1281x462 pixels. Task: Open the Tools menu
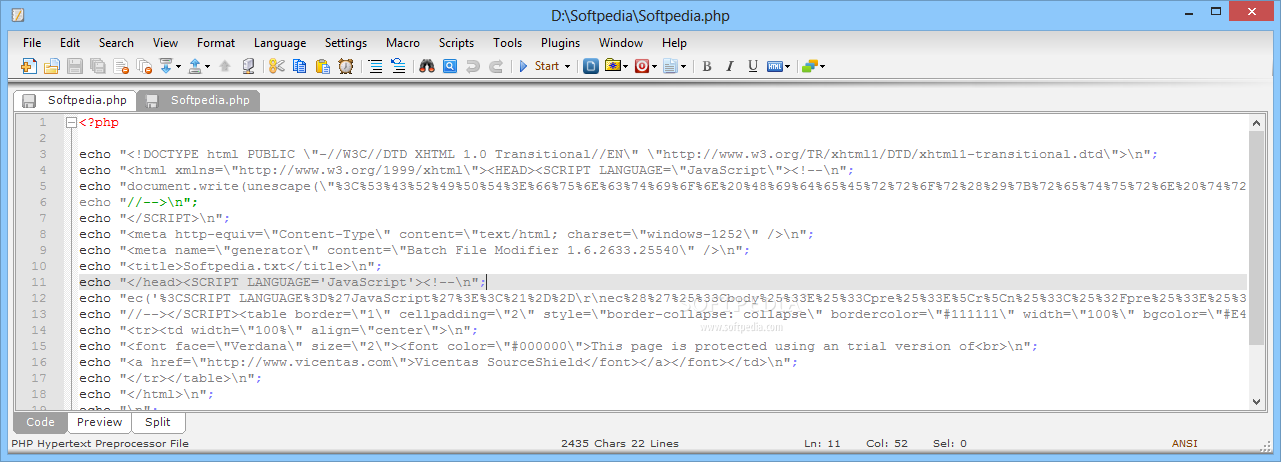tap(507, 43)
